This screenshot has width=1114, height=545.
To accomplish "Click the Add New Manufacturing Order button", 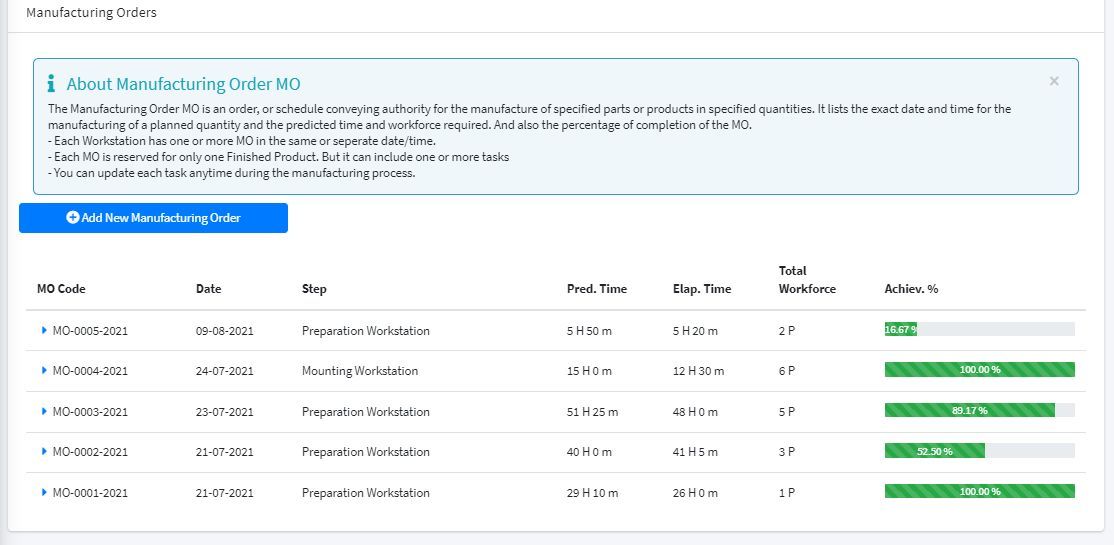I will (x=153, y=218).
